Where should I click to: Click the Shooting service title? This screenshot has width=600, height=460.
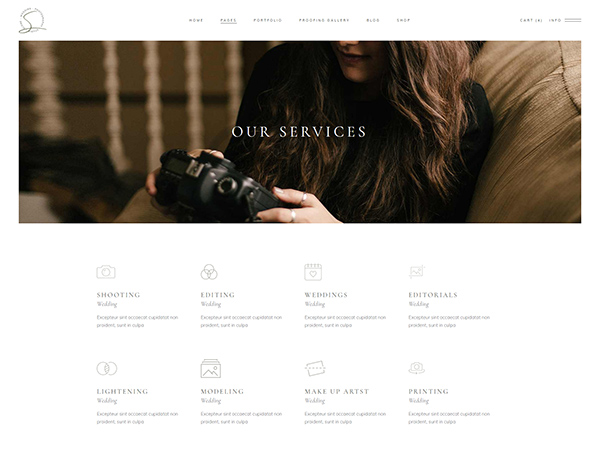tap(118, 295)
